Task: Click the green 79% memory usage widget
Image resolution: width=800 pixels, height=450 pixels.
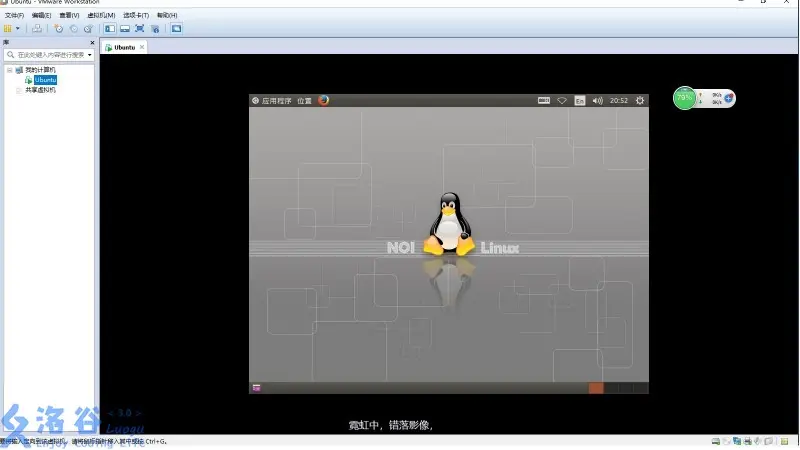Action: coord(684,97)
